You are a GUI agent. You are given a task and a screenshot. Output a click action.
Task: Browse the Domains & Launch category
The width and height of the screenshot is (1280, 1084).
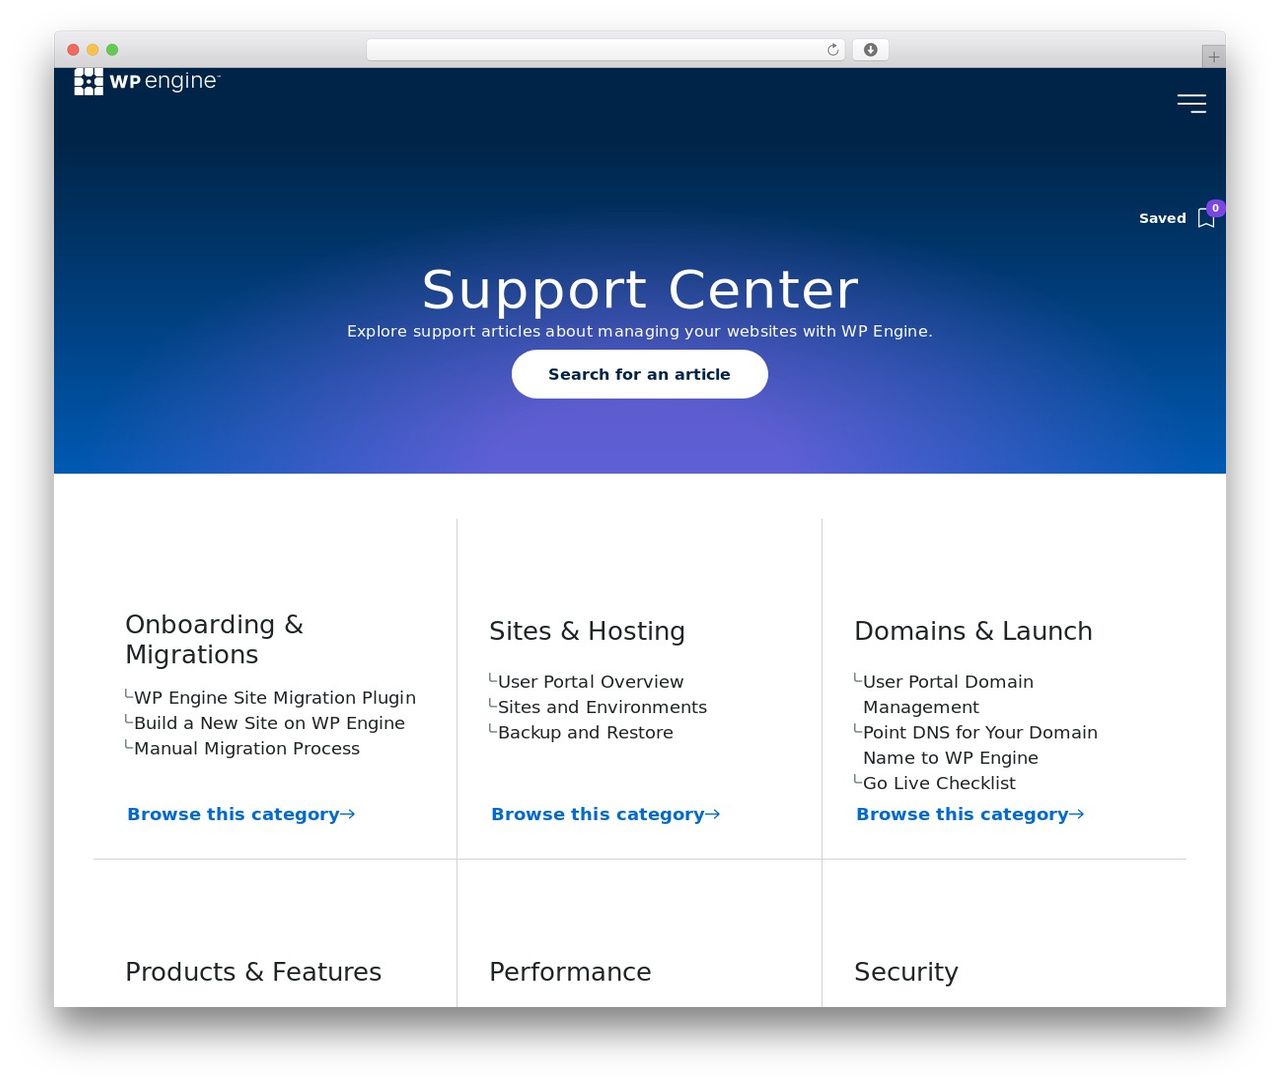(970, 814)
